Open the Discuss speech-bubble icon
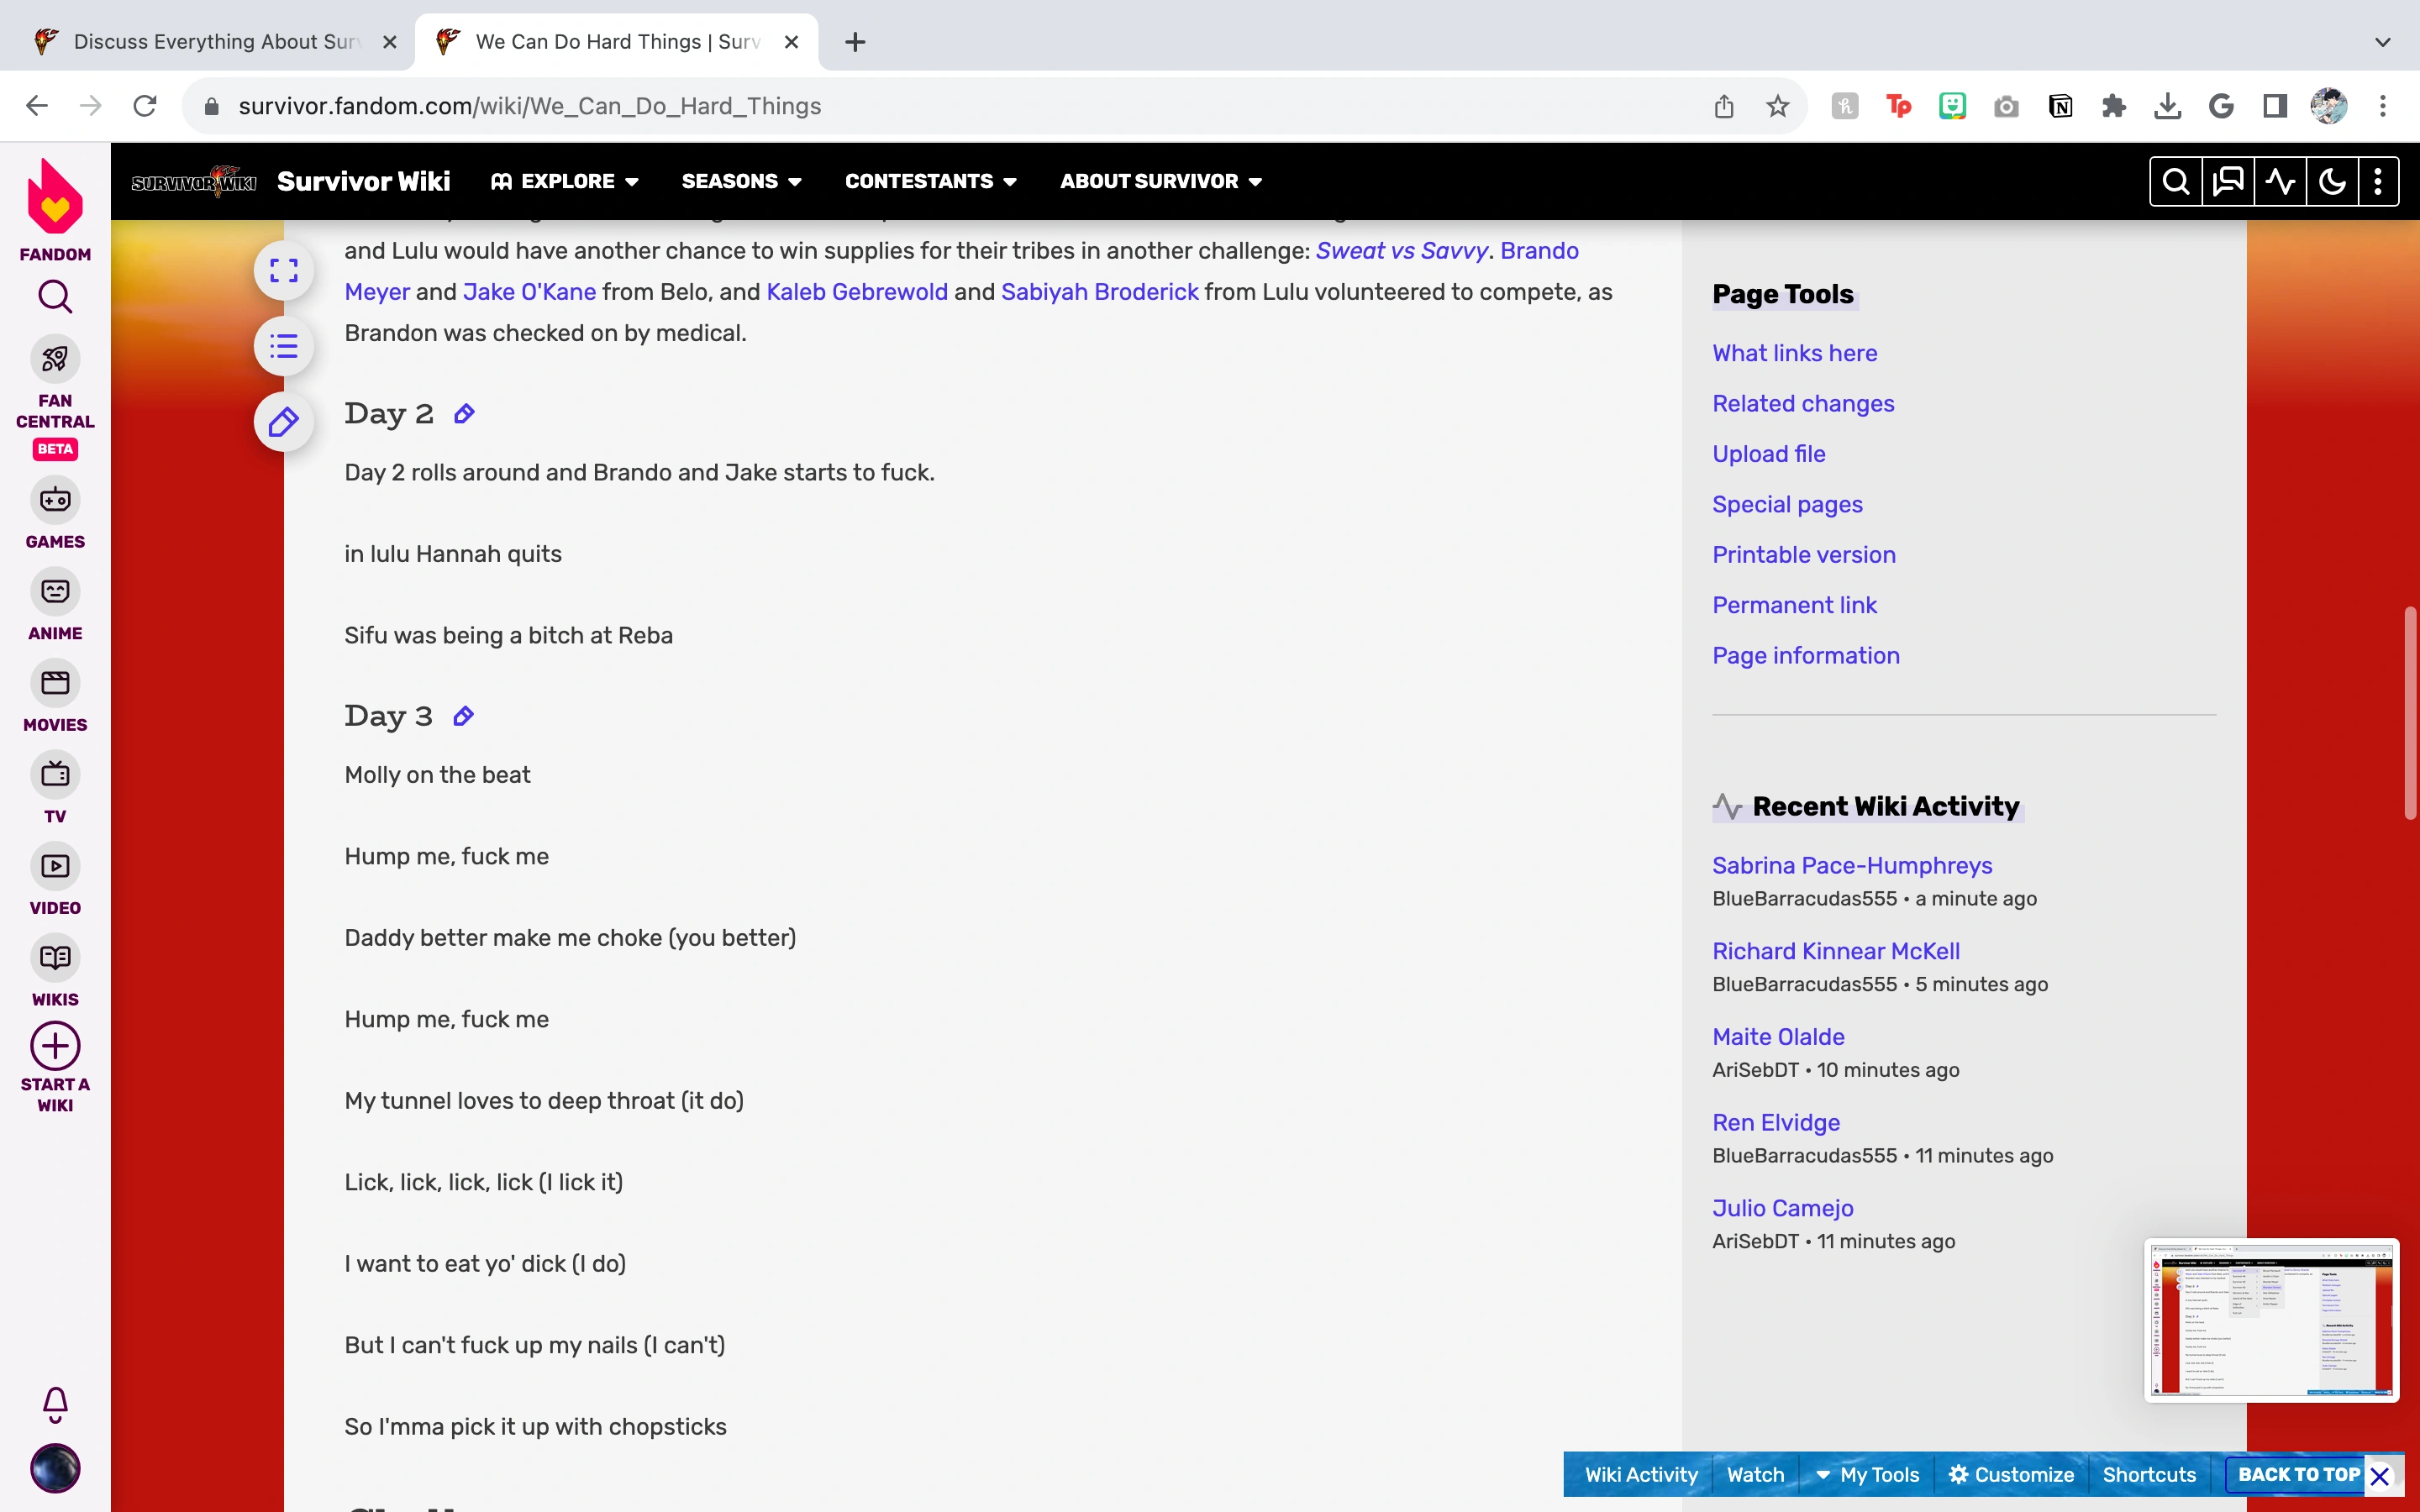 2228,181
